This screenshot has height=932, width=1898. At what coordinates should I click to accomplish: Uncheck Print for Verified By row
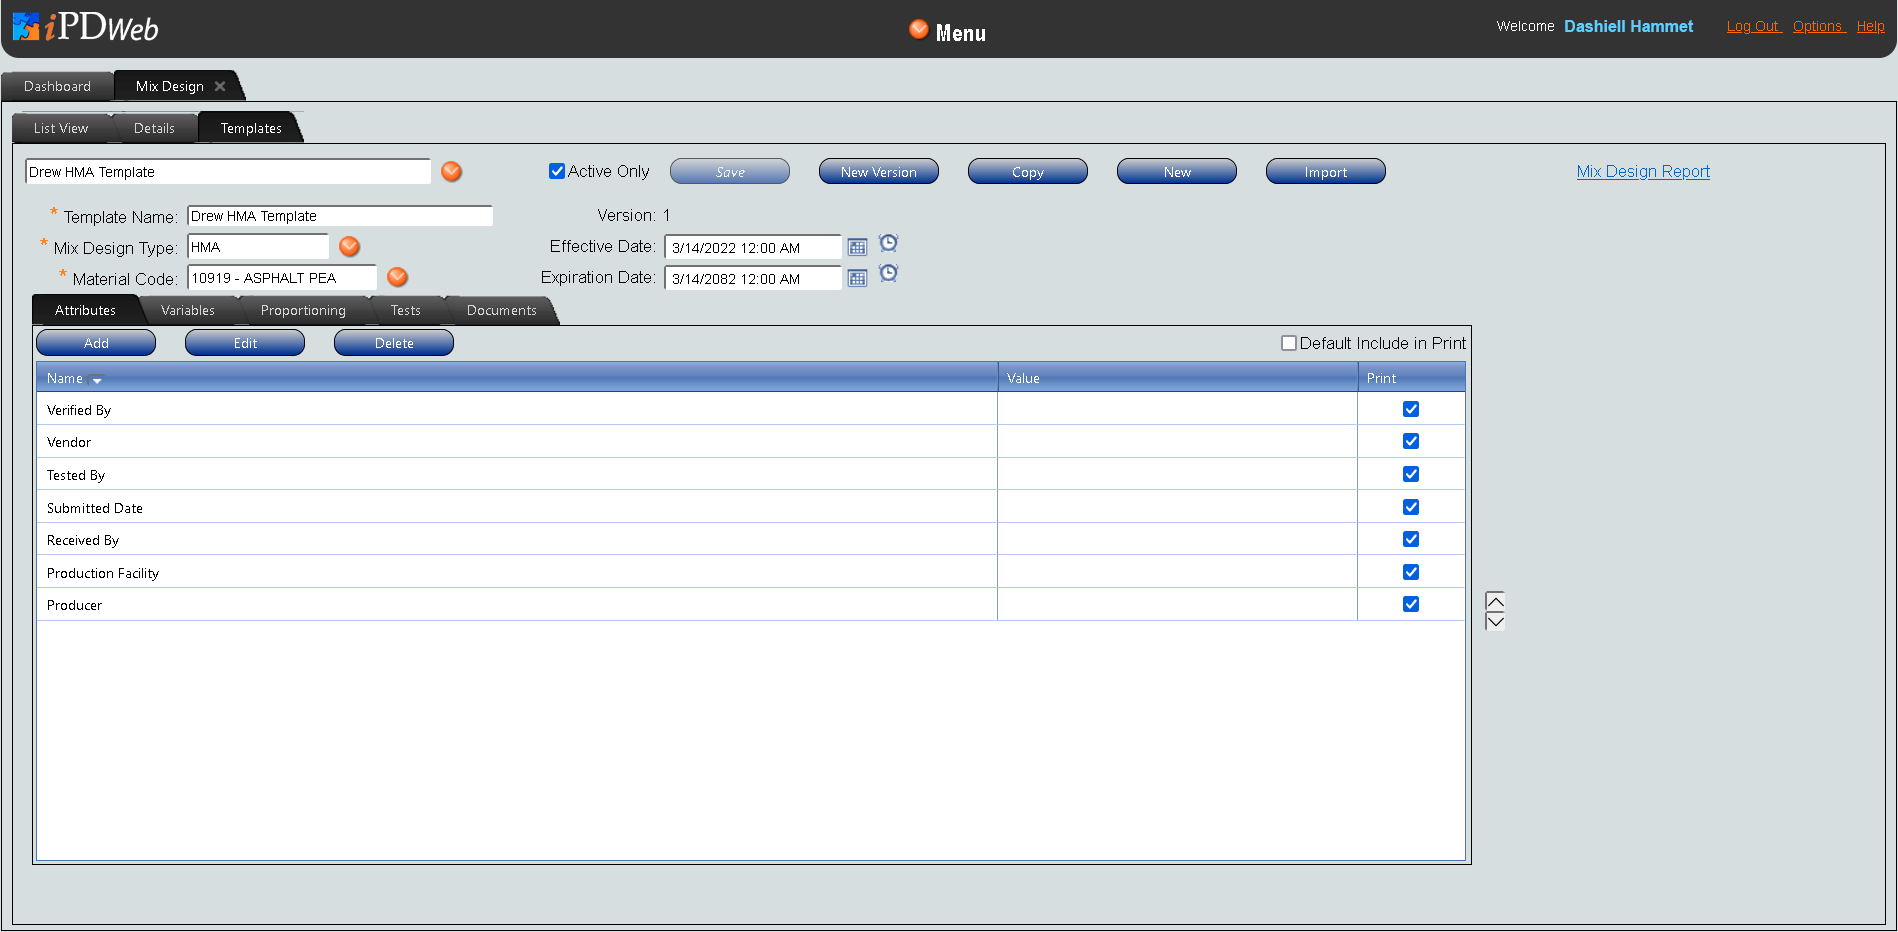1411,409
